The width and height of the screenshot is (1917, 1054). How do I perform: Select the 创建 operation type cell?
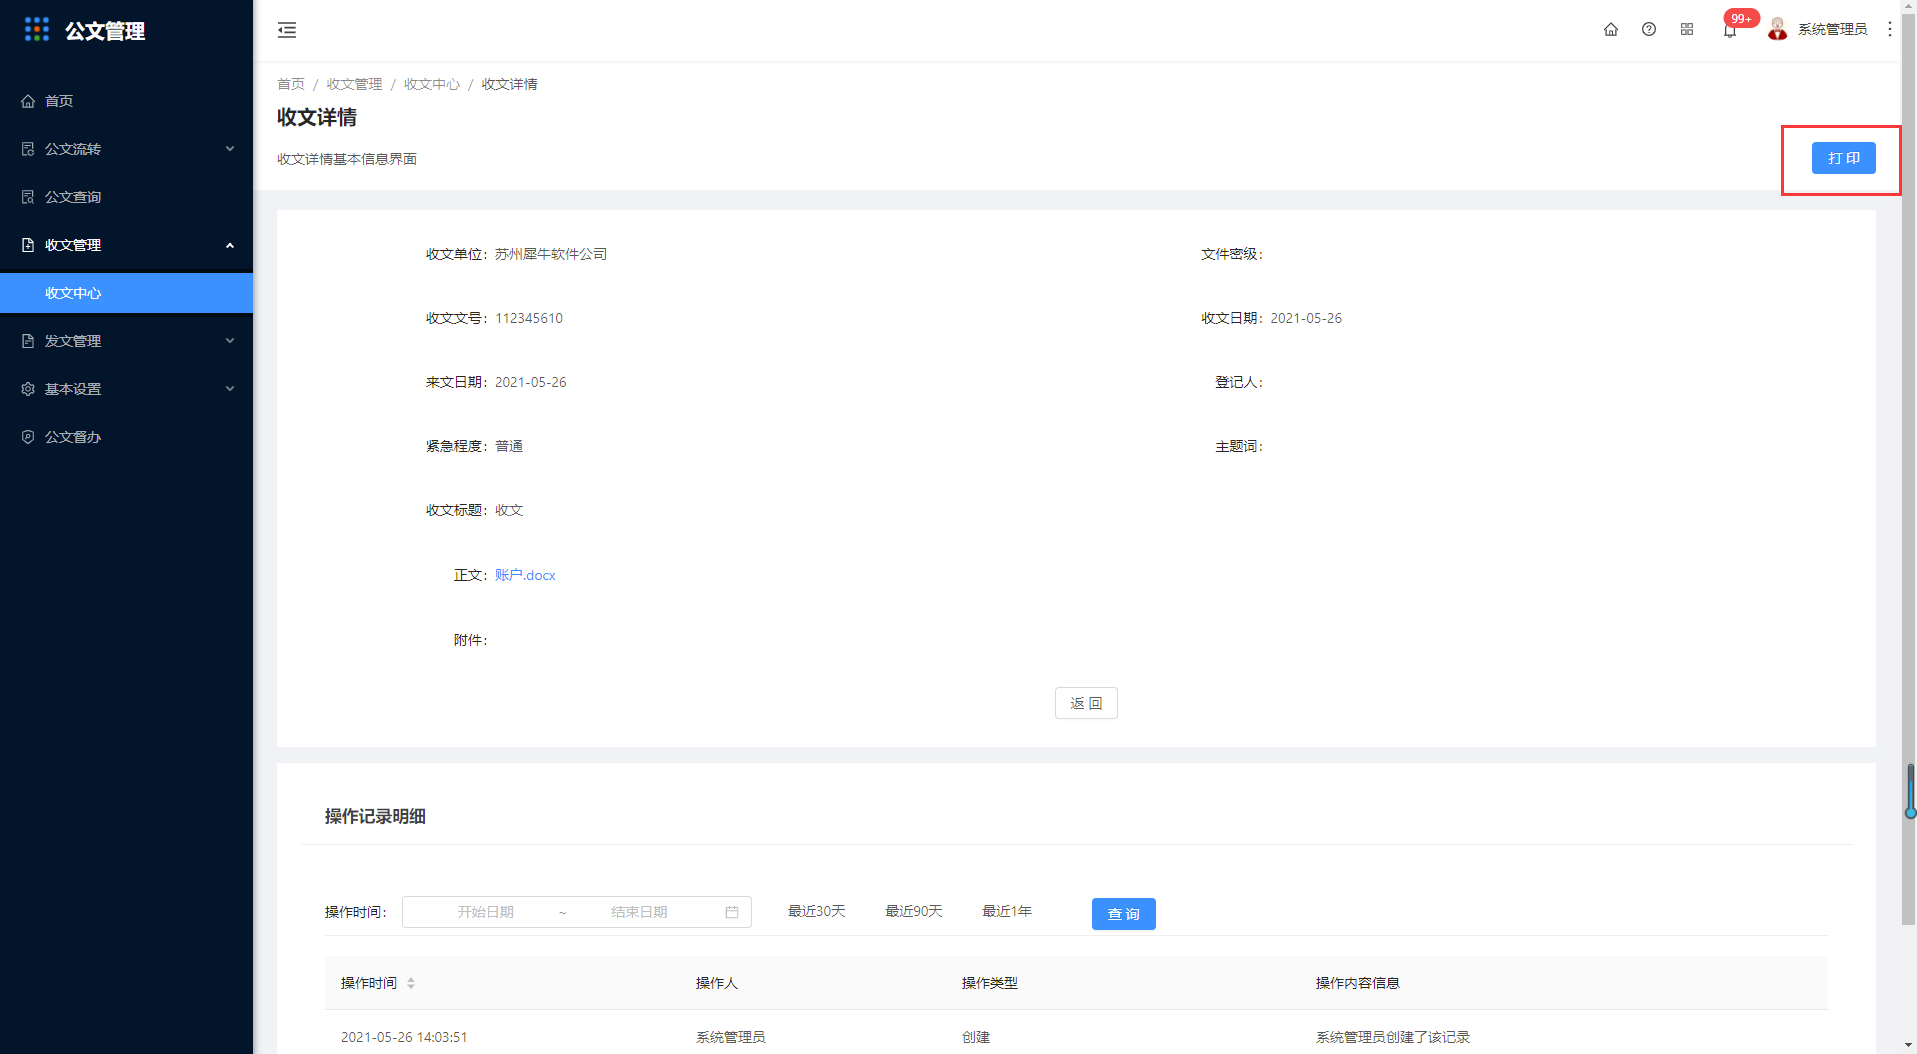pyautogui.click(x=976, y=1037)
